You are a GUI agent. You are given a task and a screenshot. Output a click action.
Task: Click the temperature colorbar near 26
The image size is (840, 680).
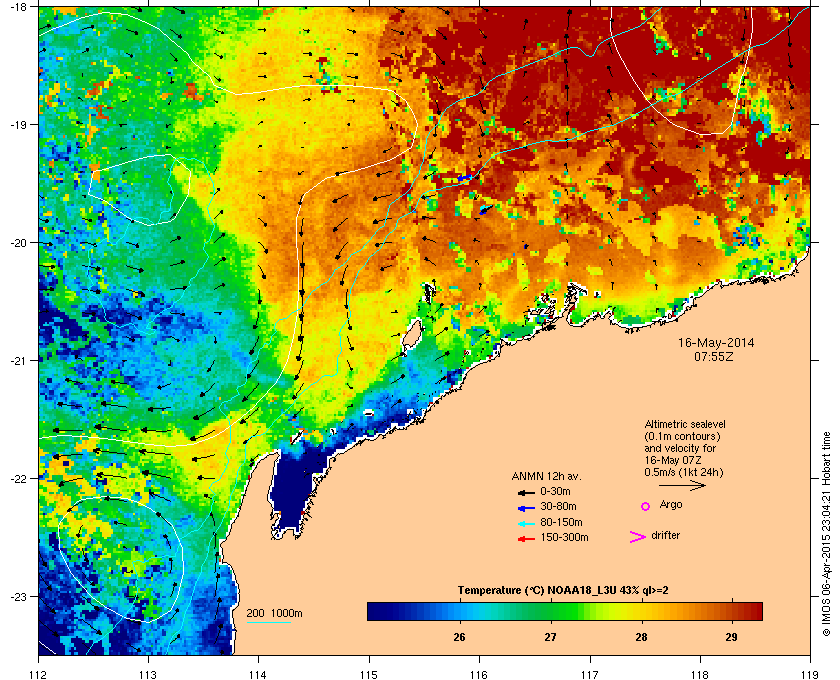[459, 611]
